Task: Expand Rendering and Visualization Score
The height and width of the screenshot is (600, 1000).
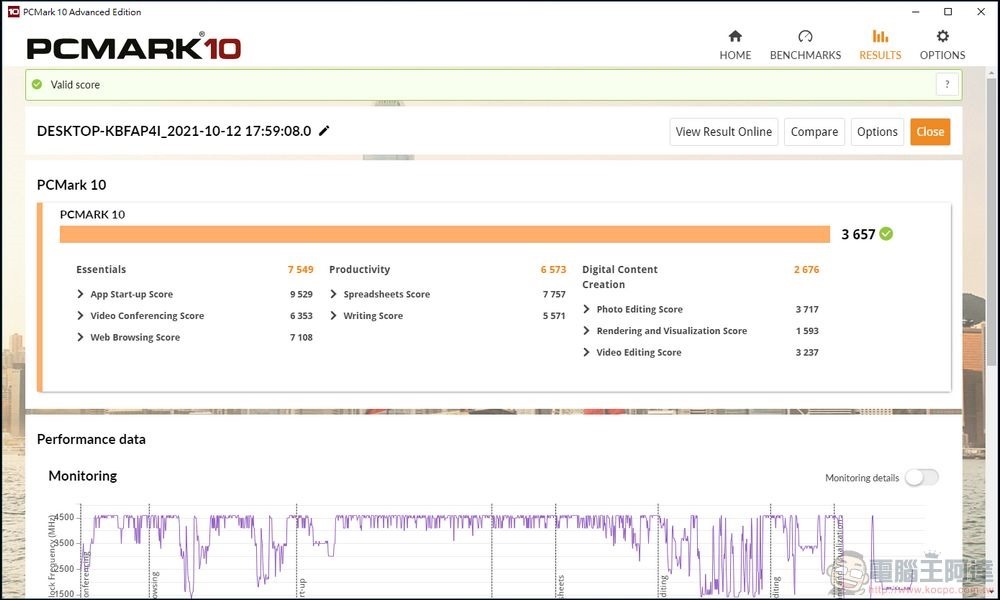Action: (x=586, y=331)
